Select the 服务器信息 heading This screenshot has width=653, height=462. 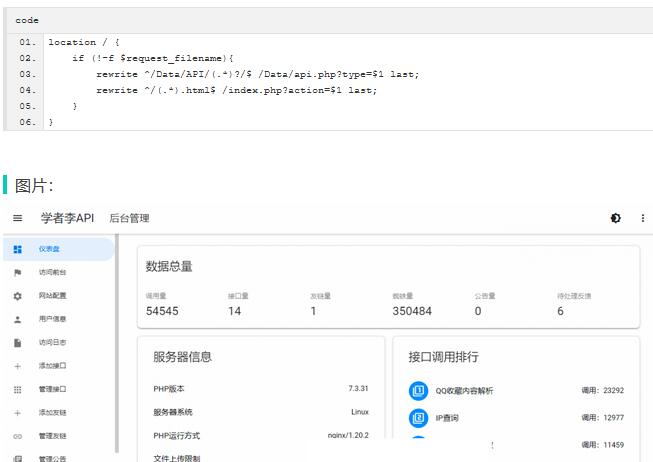point(182,357)
